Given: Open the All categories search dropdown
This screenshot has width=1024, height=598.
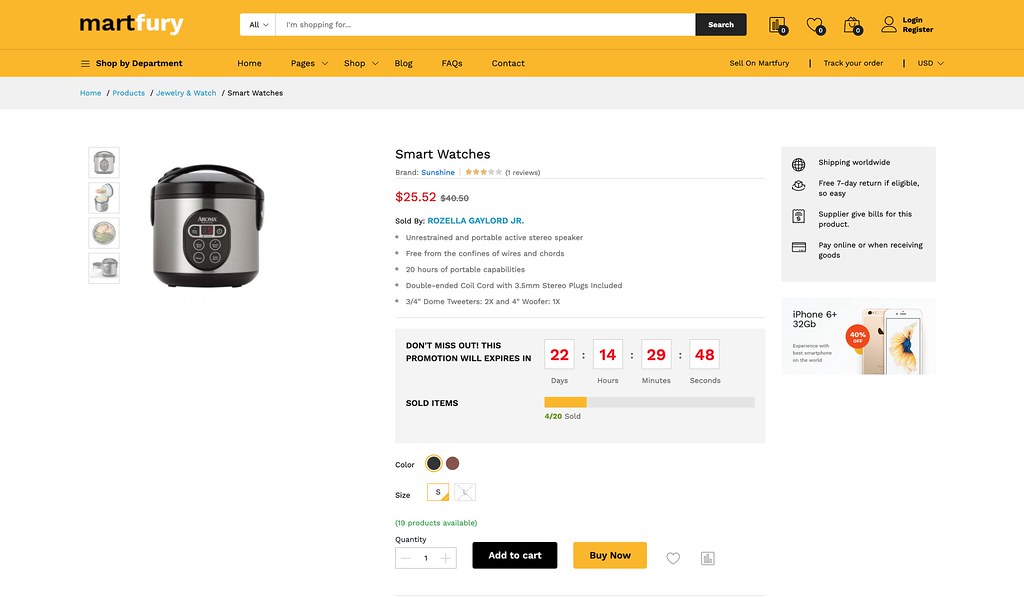Looking at the screenshot, I should (x=259, y=25).
